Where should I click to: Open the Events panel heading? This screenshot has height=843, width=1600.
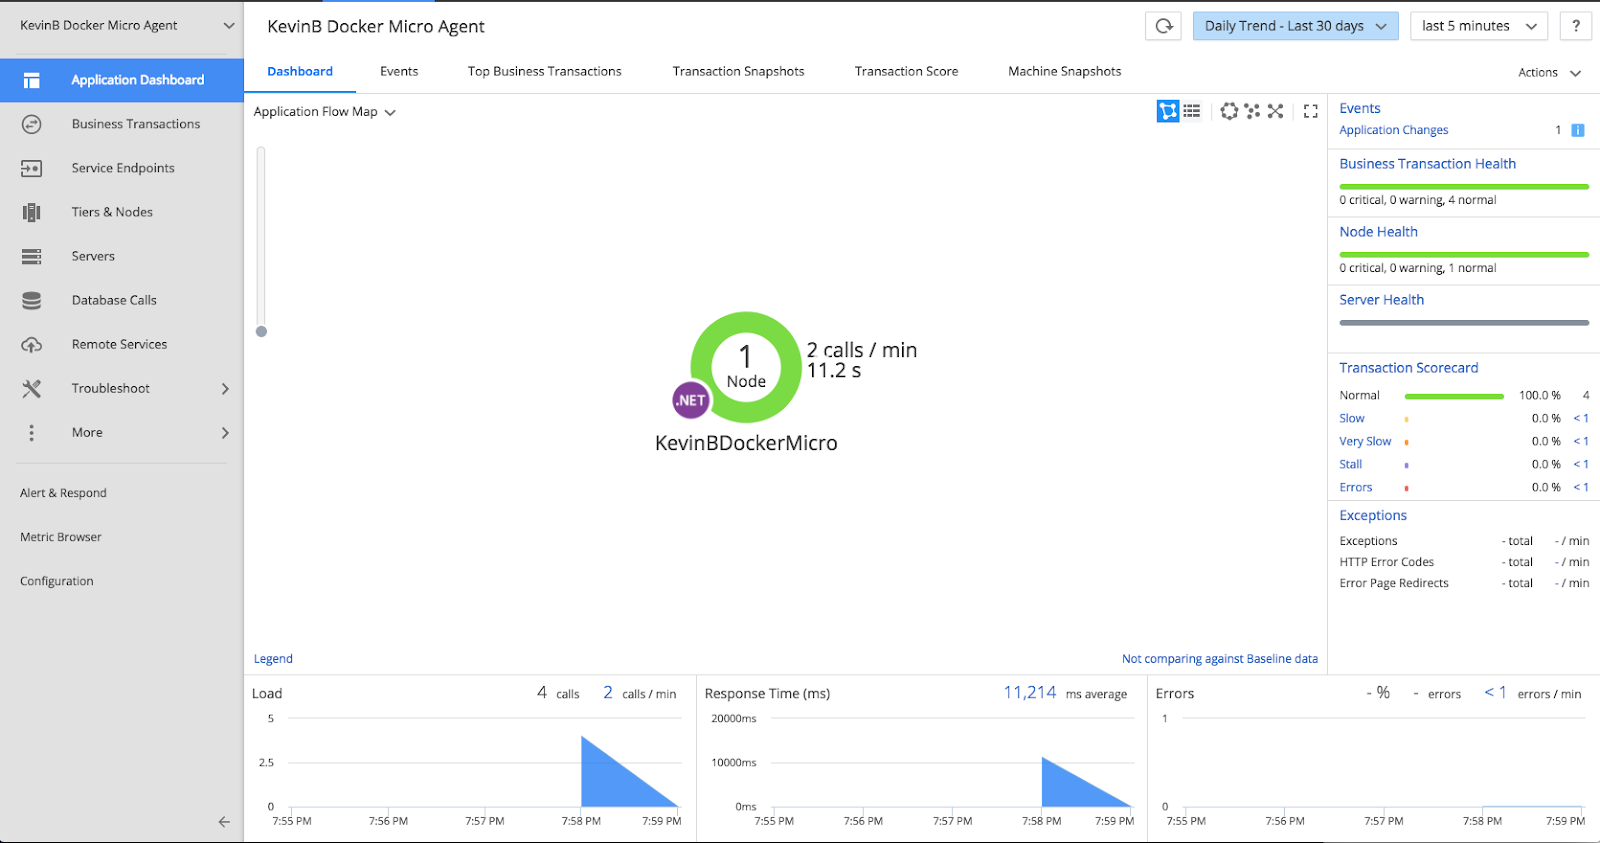coord(1360,108)
